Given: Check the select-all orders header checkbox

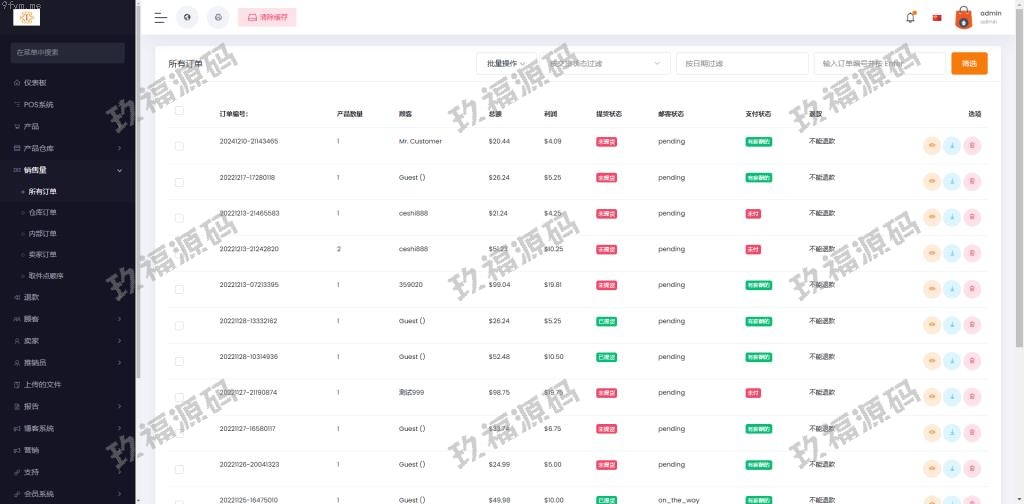Looking at the screenshot, I should click(179, 111).
